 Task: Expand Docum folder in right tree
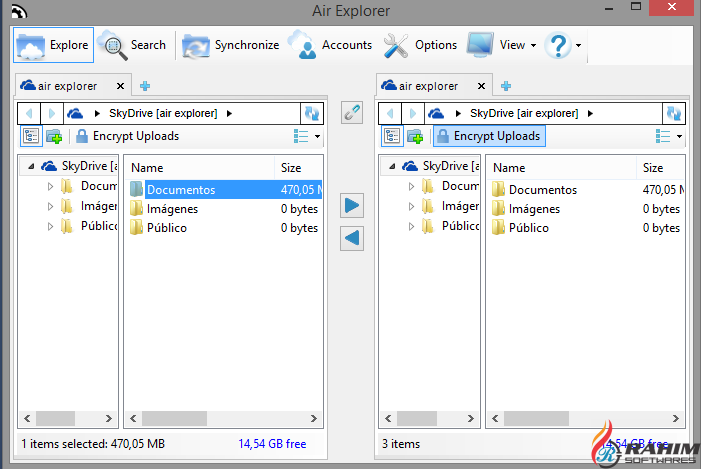coord(411,186)
